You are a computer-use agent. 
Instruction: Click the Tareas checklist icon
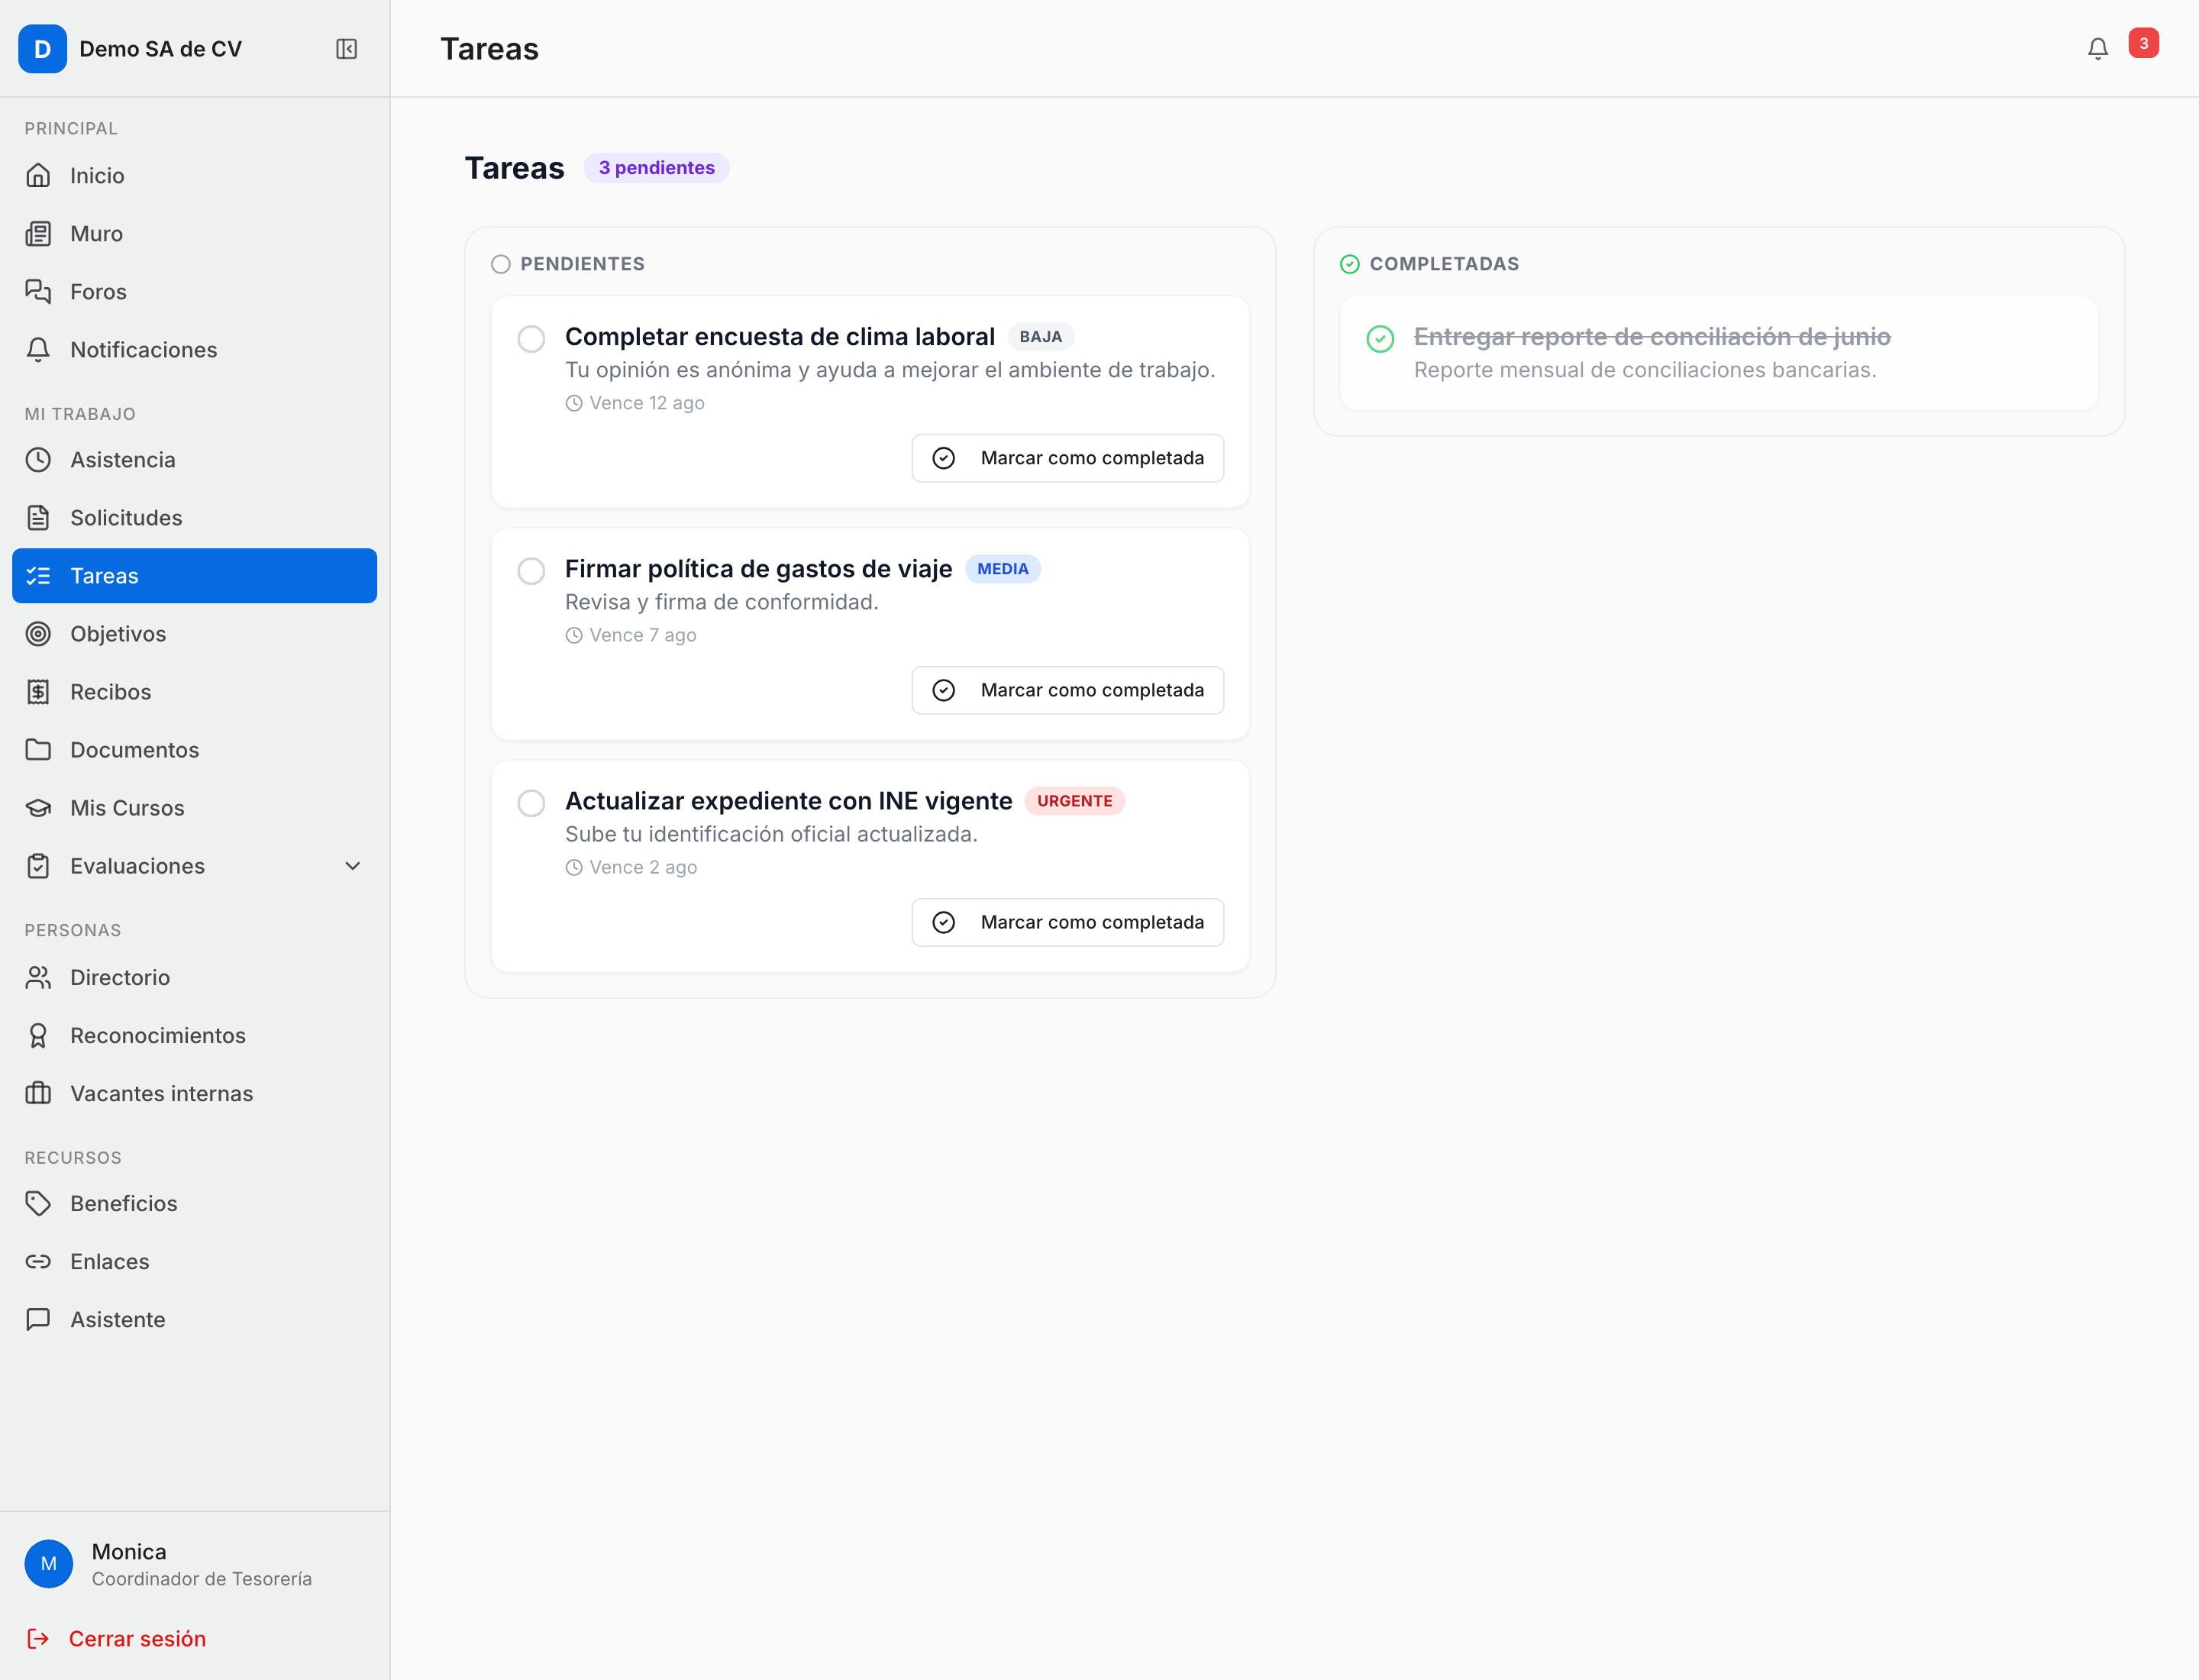coord(38,576)
